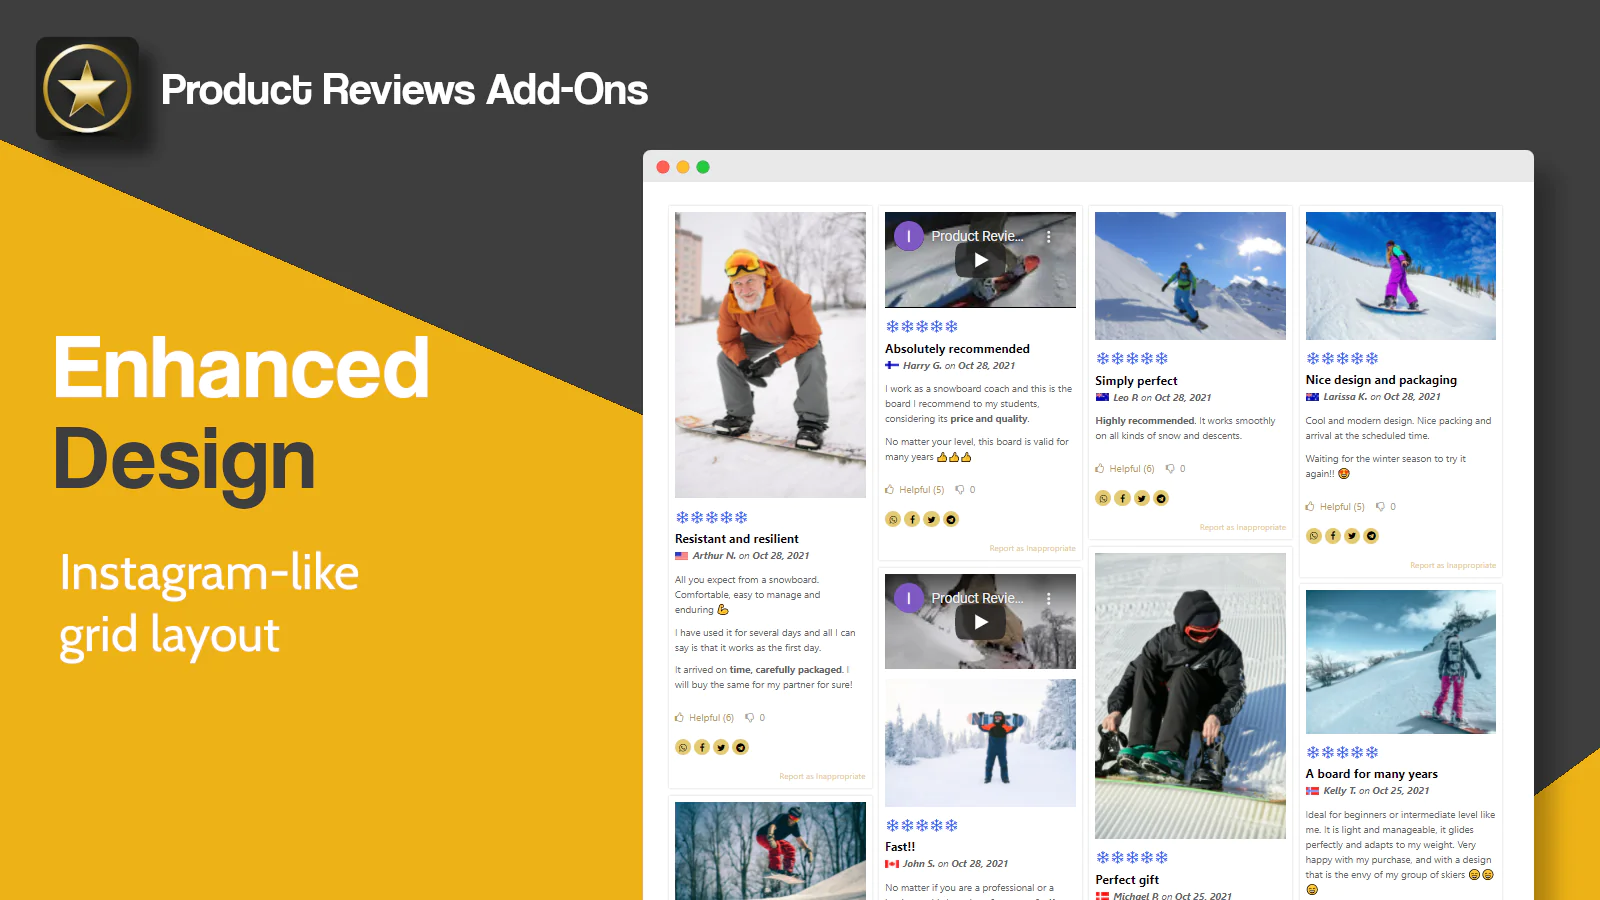Report Leo R's review as inappropriate
The width and height of the screenshot is (1600, 900).
[x=1242, y=527]
